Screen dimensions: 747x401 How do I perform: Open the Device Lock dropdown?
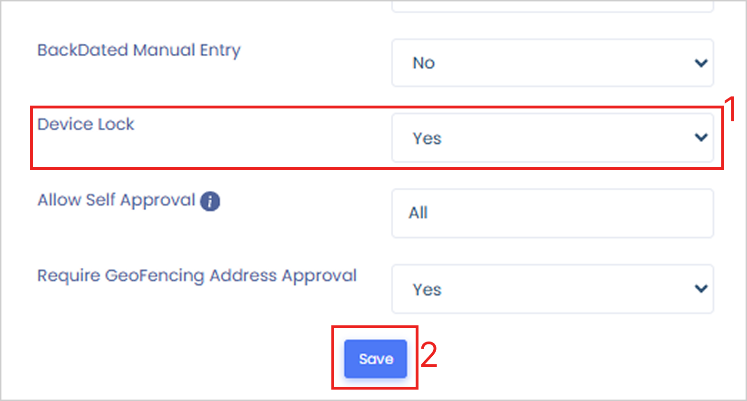click(x=552, y=138)
